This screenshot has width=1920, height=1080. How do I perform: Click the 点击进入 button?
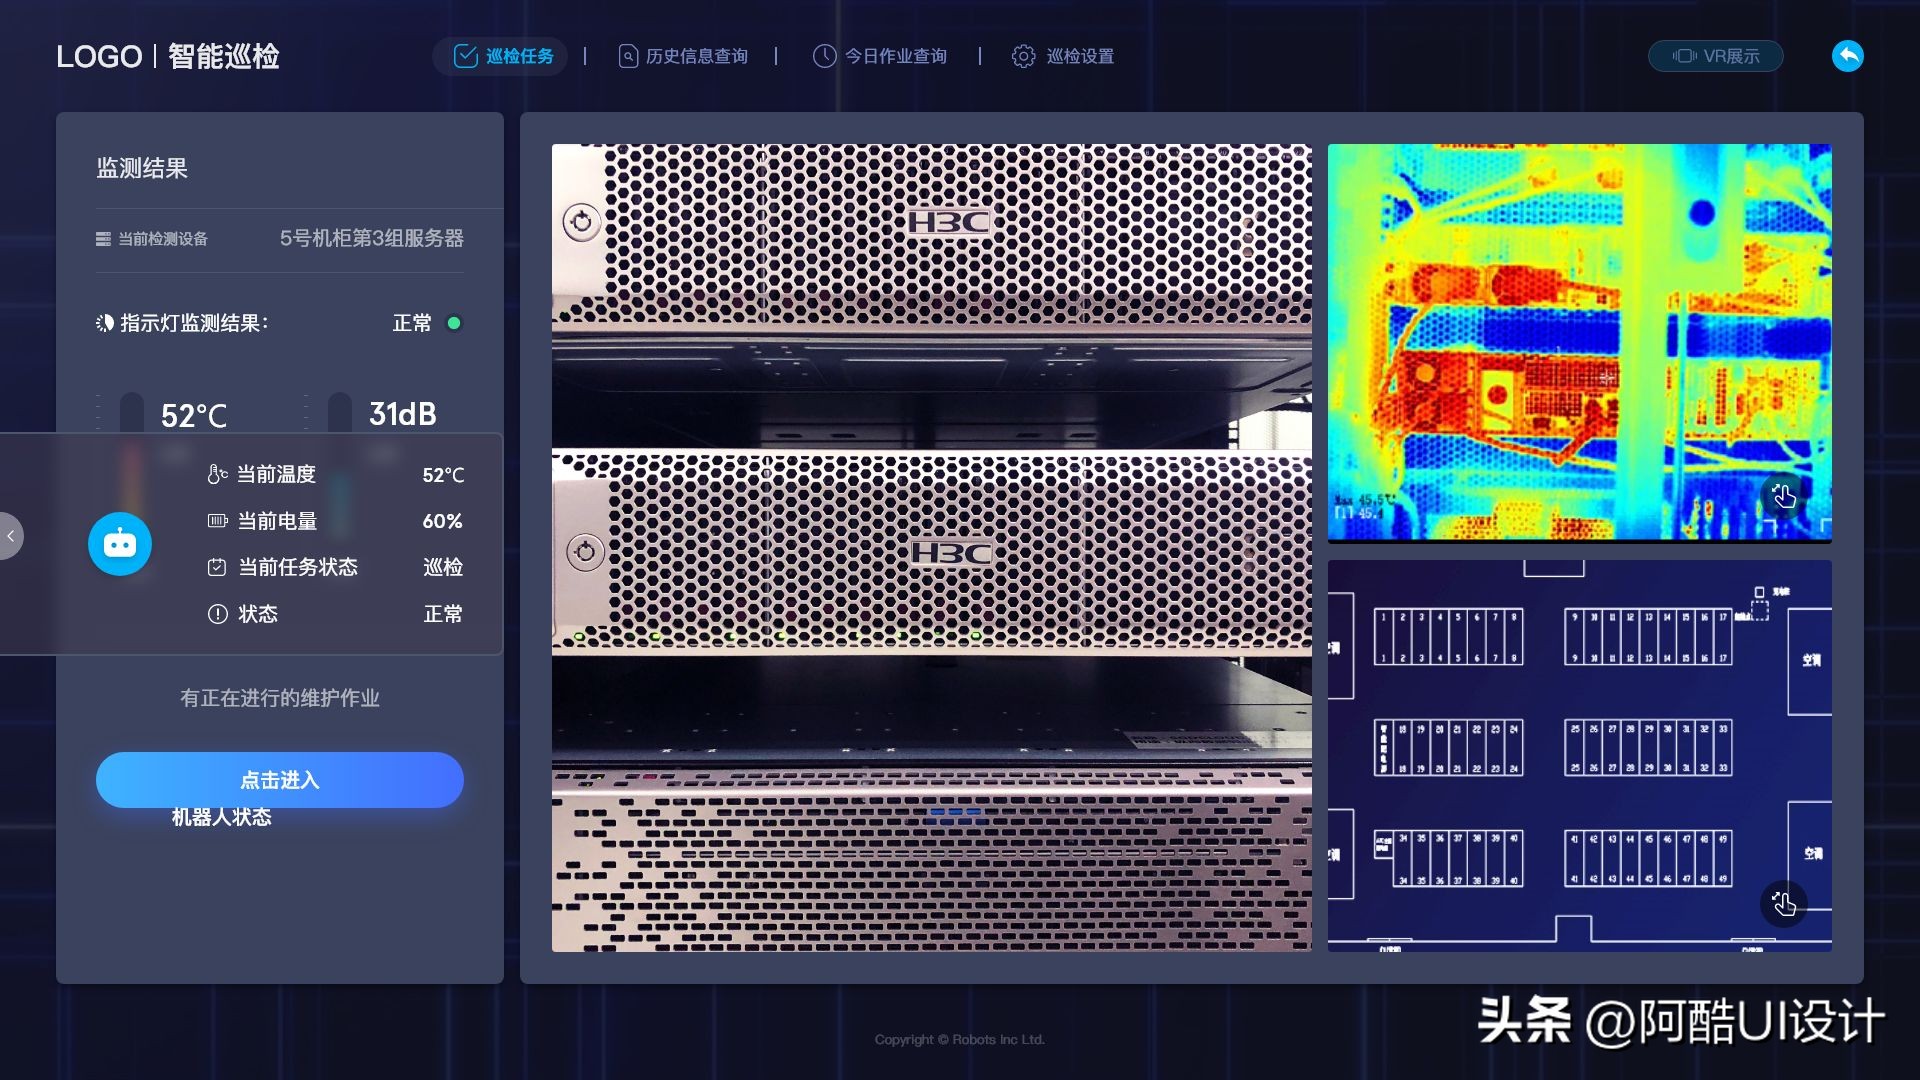[x=280, y=779]
